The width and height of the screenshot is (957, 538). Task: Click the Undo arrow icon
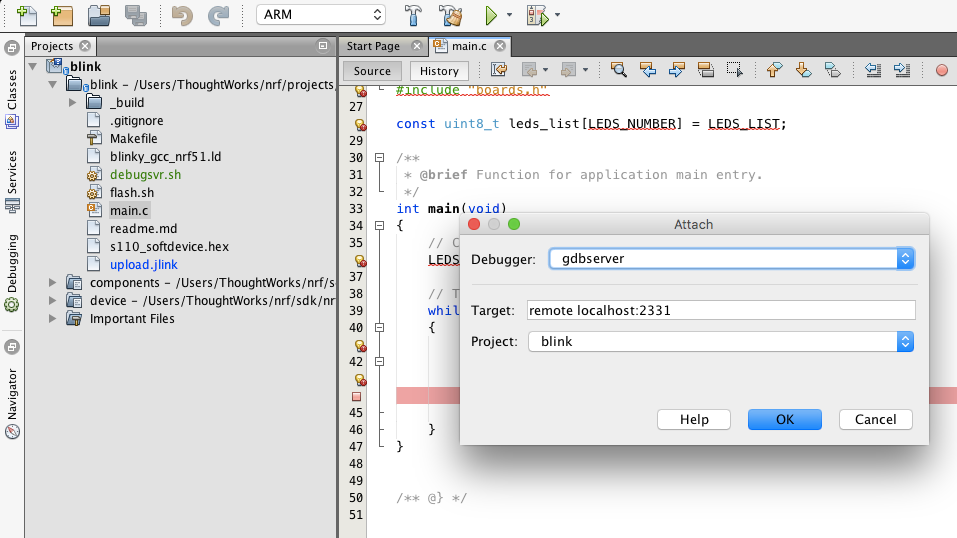pos(181,15)
